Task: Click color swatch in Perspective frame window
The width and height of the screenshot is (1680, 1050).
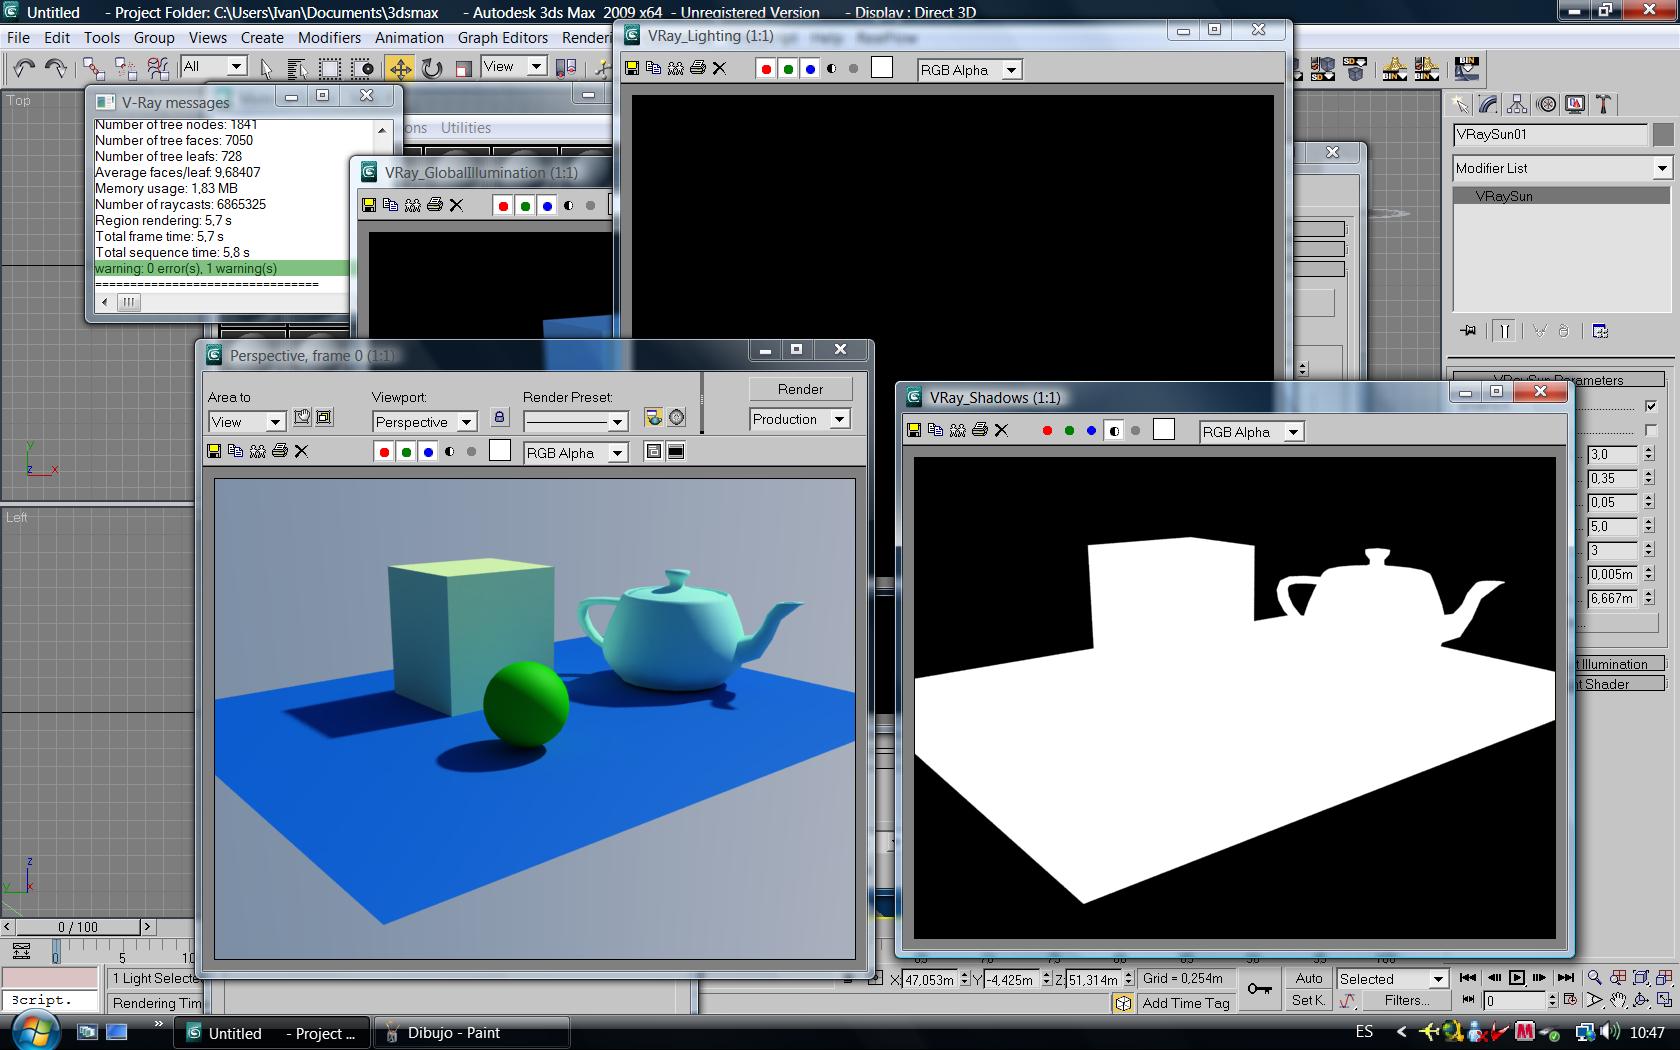Action: click(500, 451)
